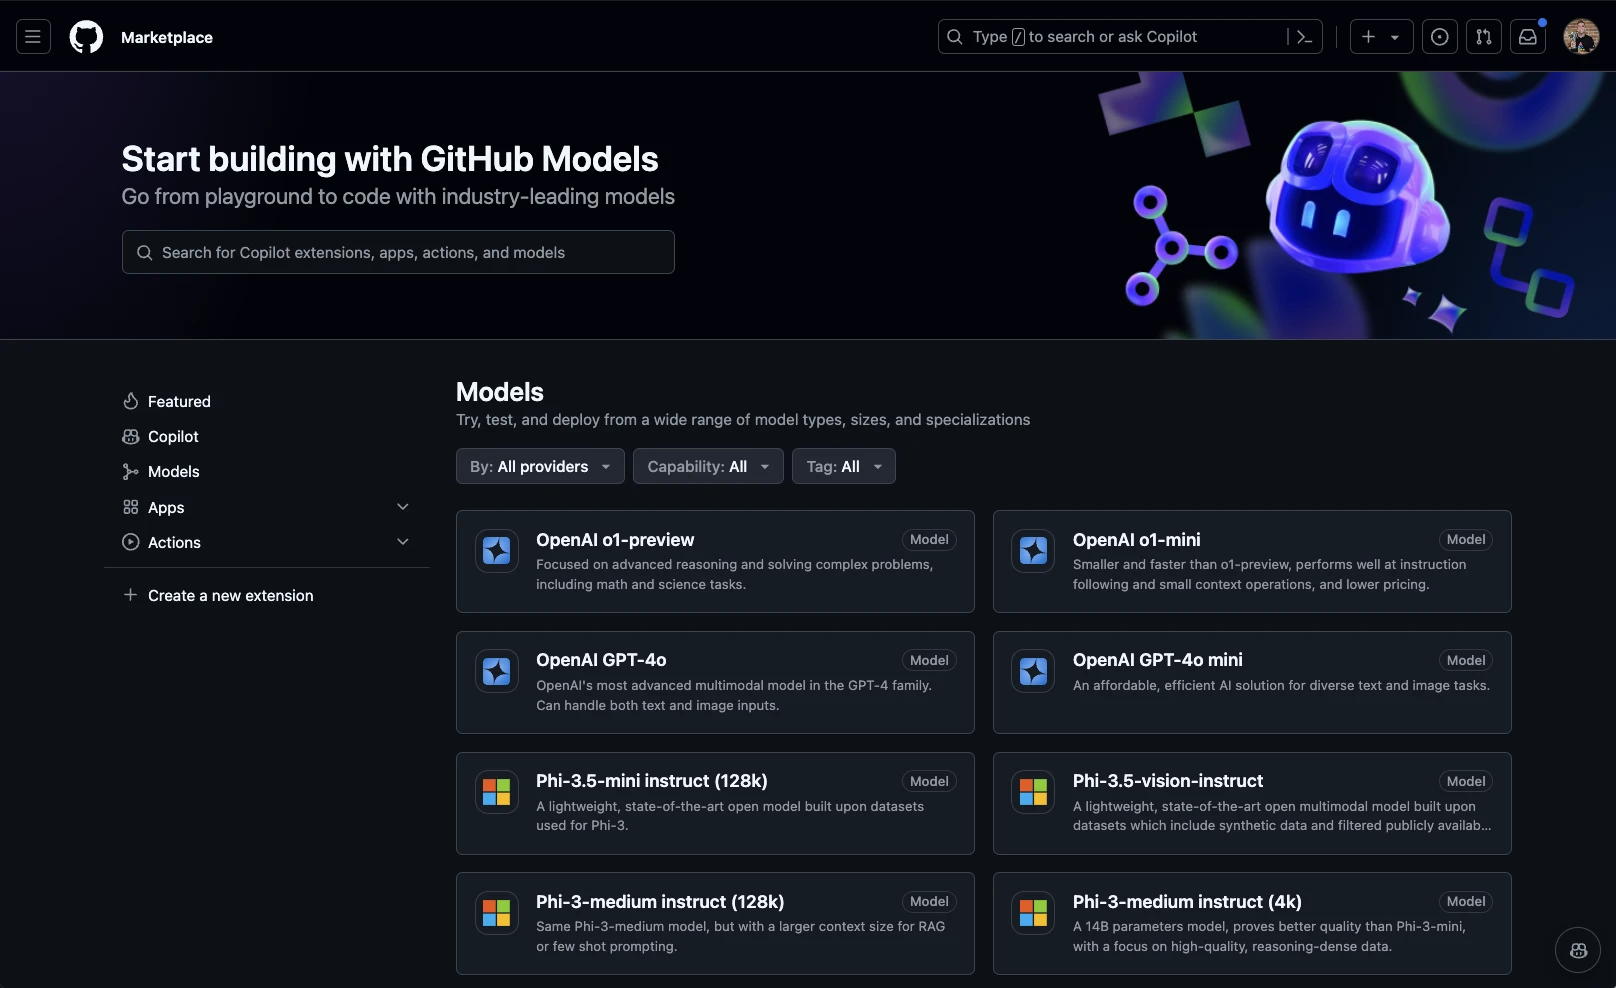
Task: Open the notifications inbox icon
Action: (x=1528, y=37)
